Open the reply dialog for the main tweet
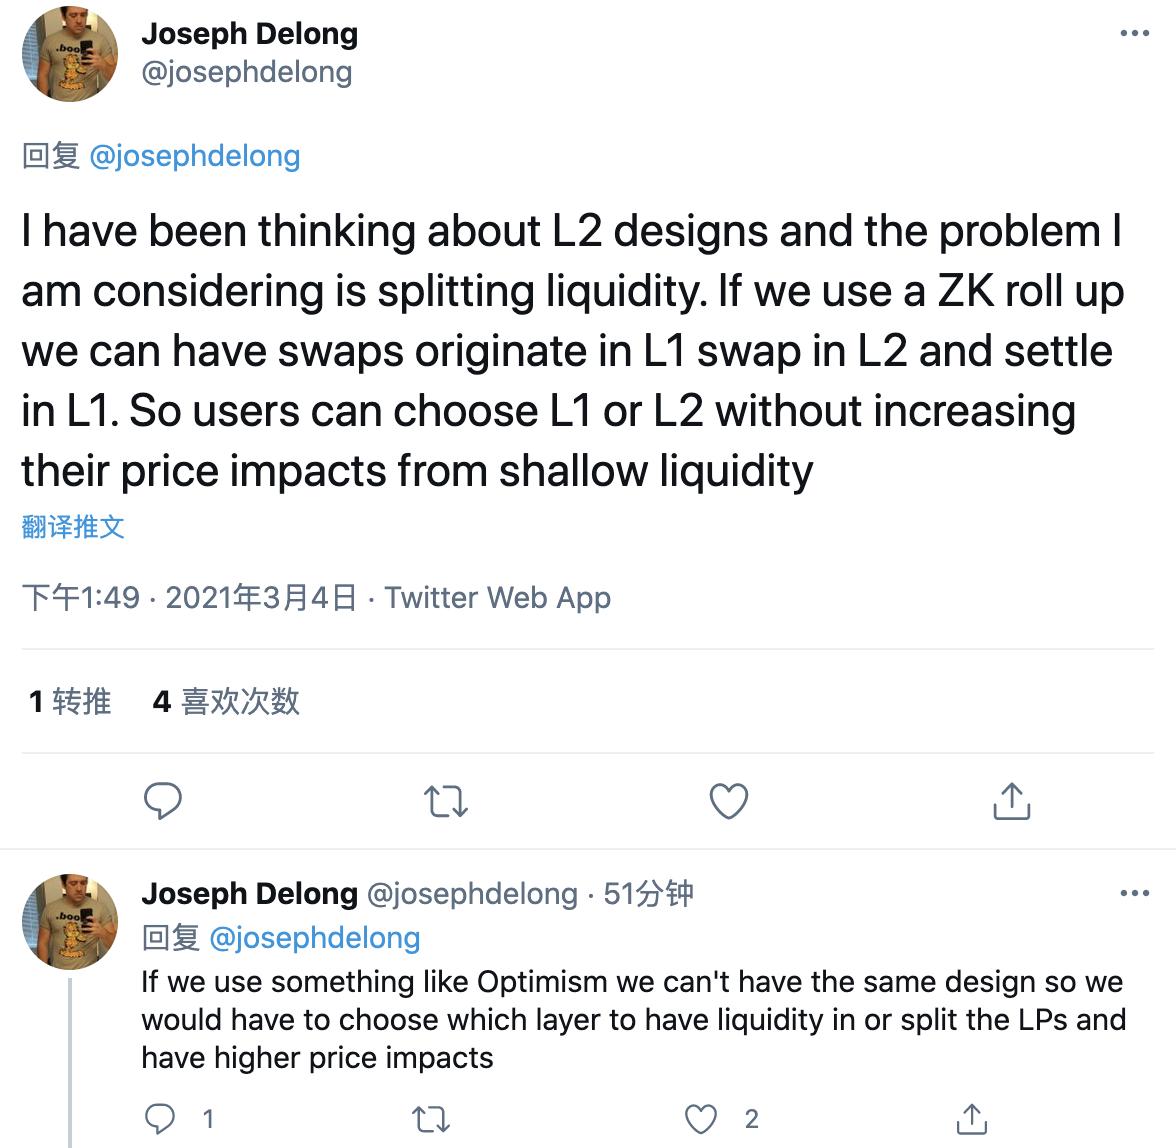The width and height of the screenshot is (1176, 1148). click(164, 801)
